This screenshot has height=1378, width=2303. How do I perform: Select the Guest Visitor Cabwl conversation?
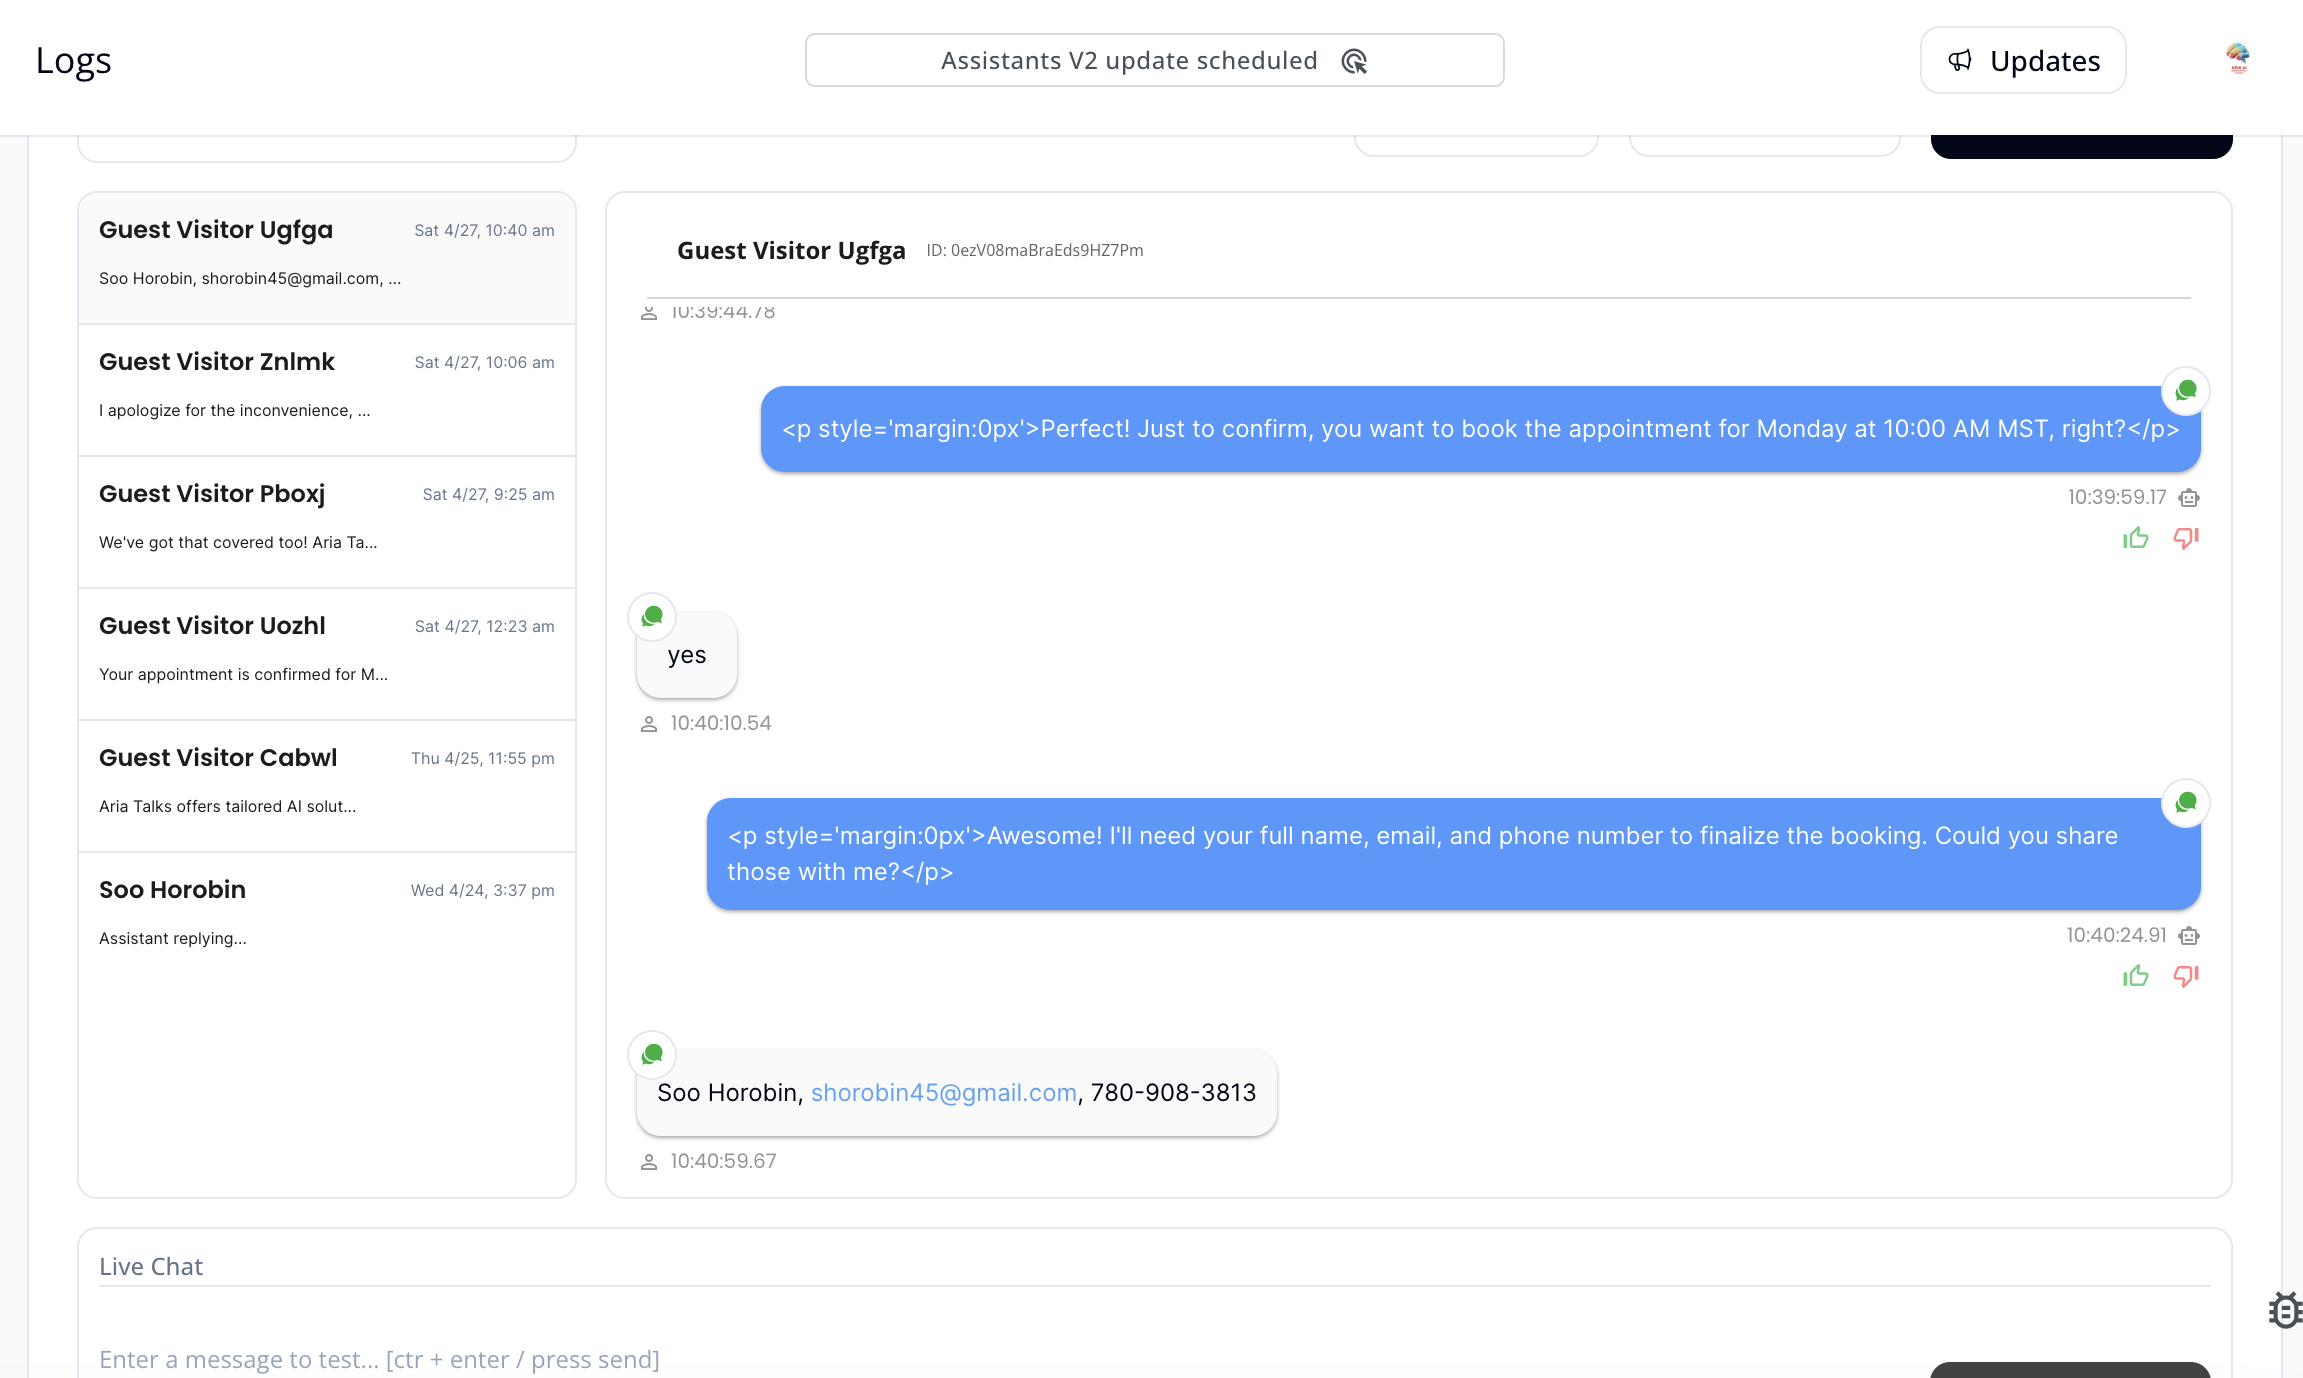click(327, 783)
